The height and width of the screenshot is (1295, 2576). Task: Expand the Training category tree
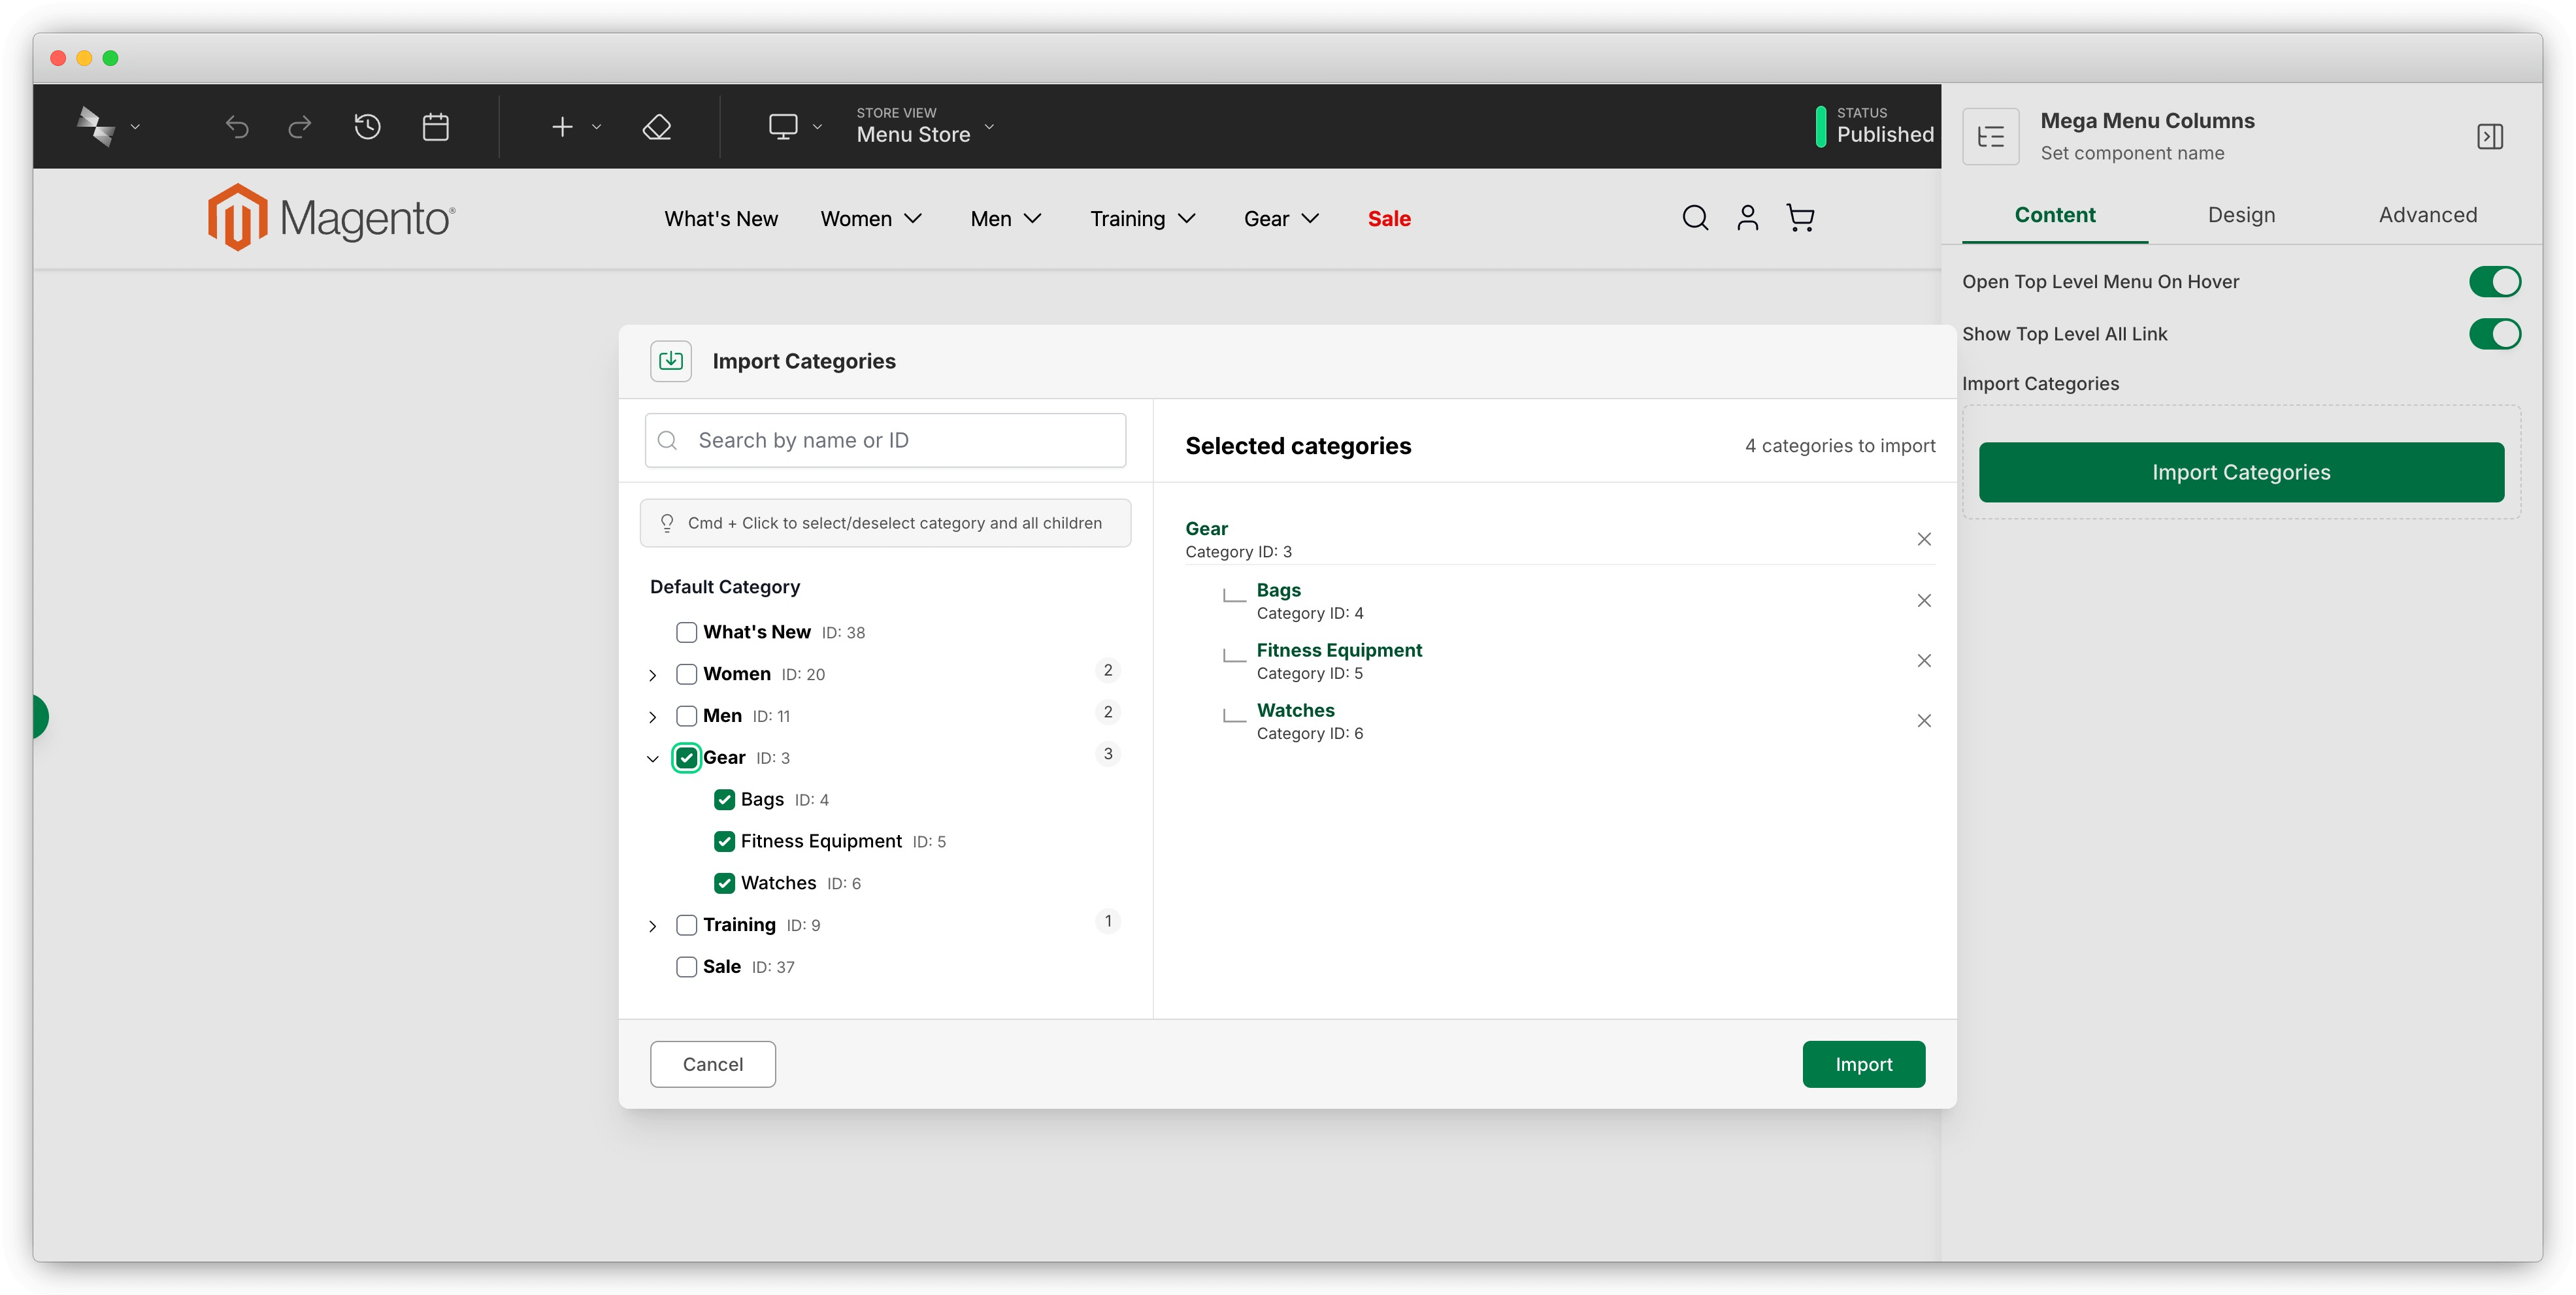point(653,926)
